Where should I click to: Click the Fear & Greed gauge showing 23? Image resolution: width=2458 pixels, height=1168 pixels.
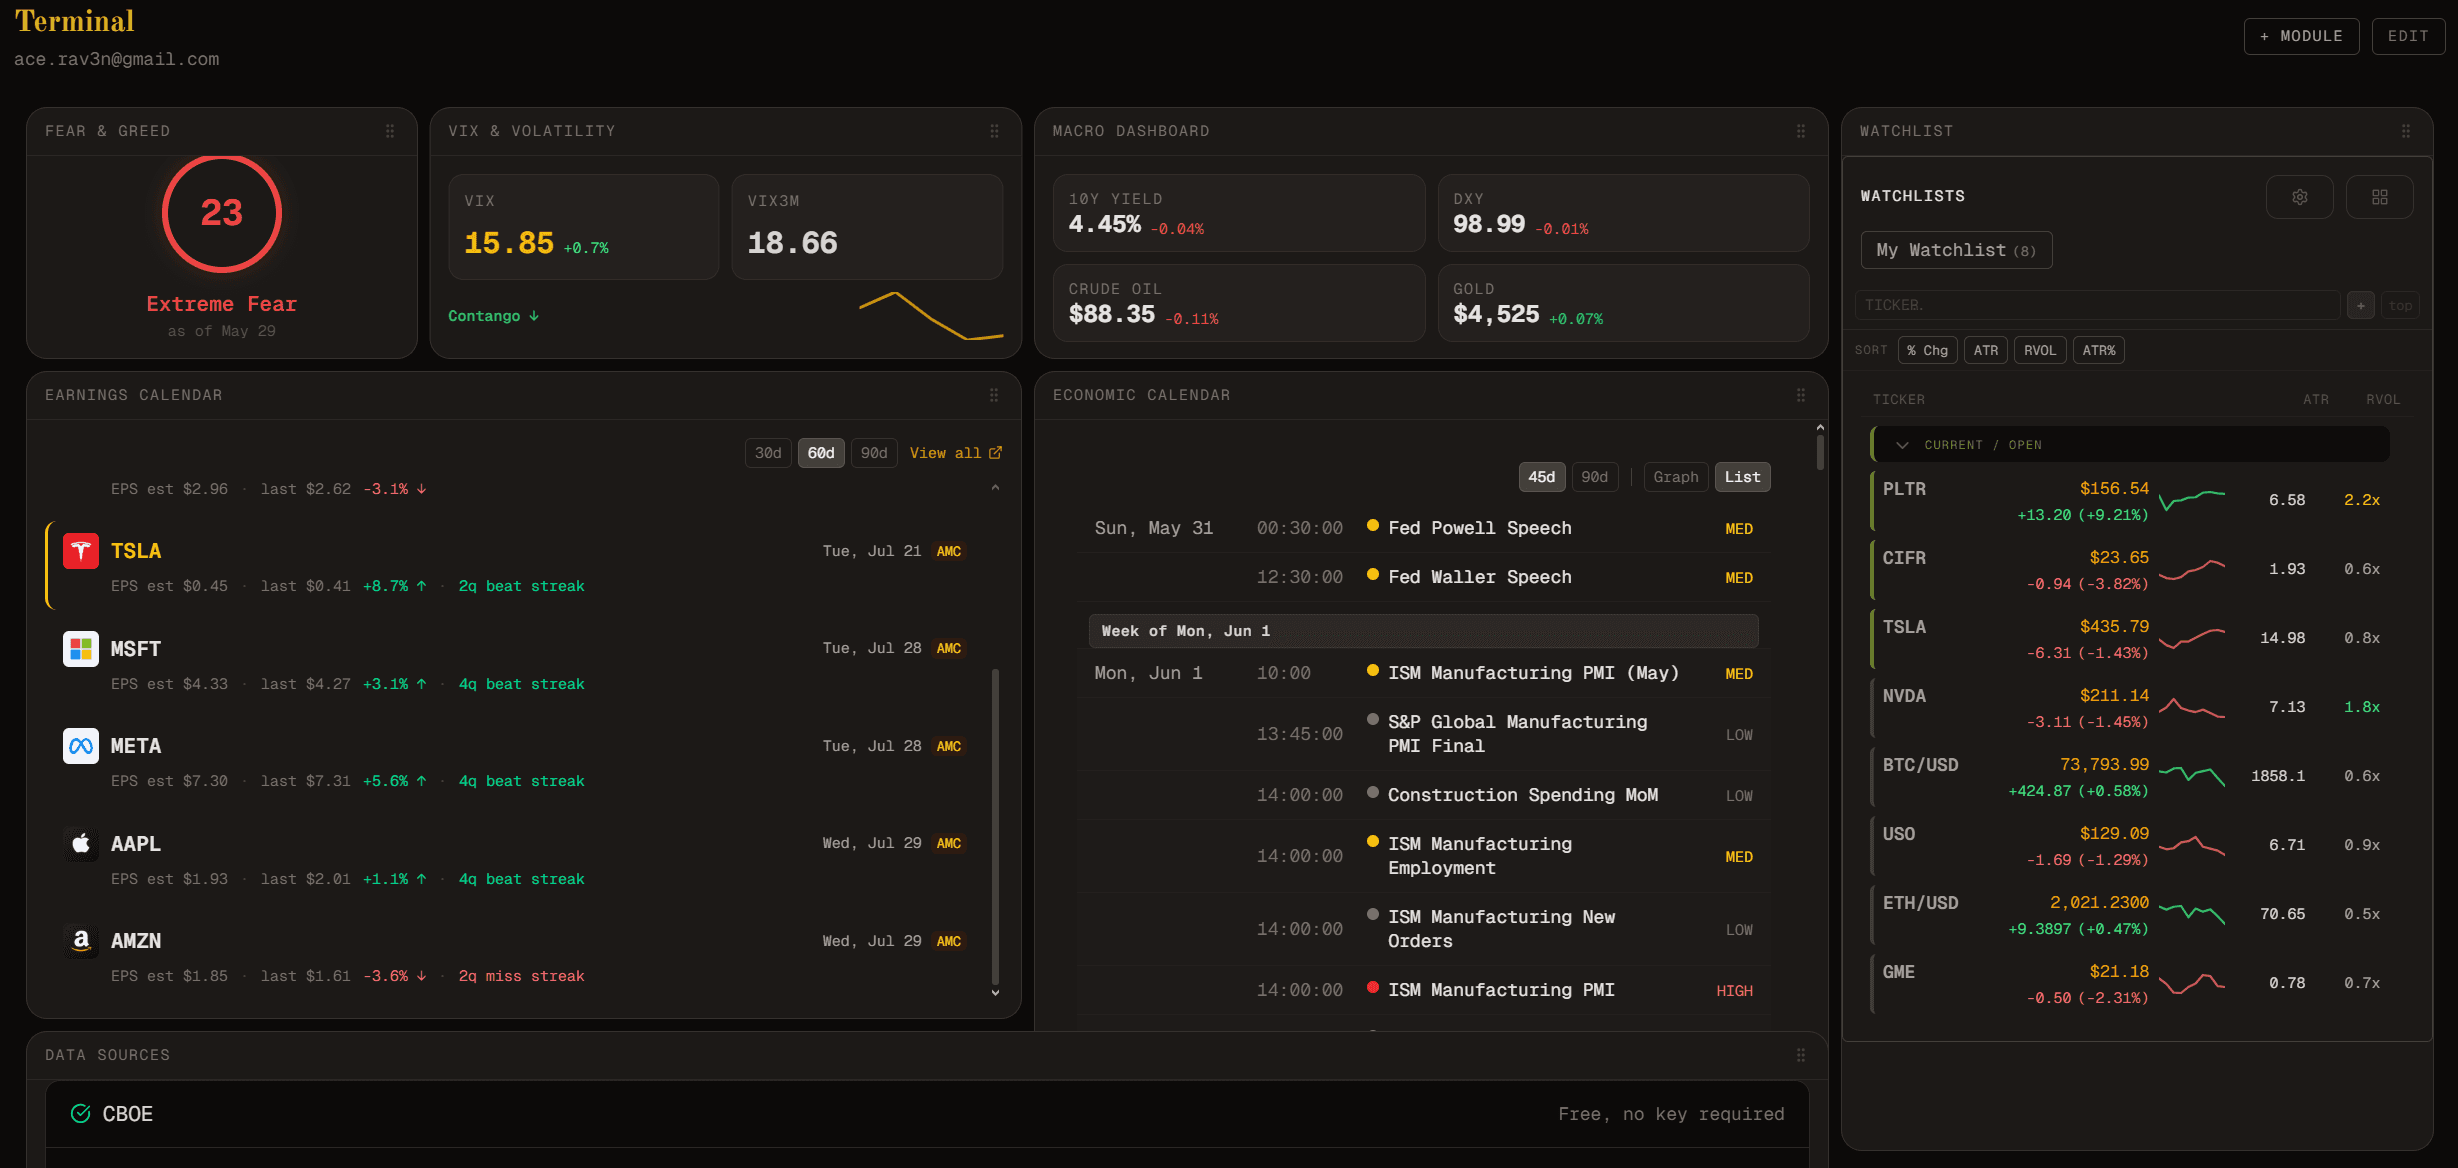coord(222,214)
